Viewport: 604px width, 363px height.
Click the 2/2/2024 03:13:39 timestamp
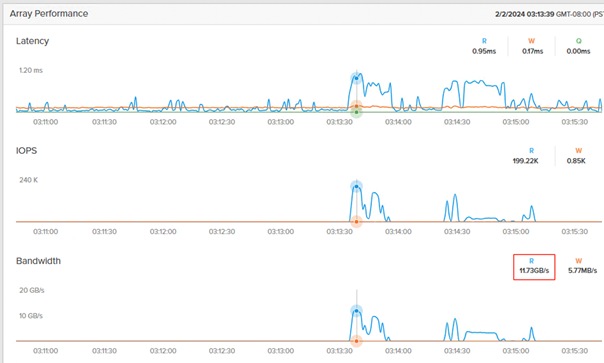click(x=524, y=14)
